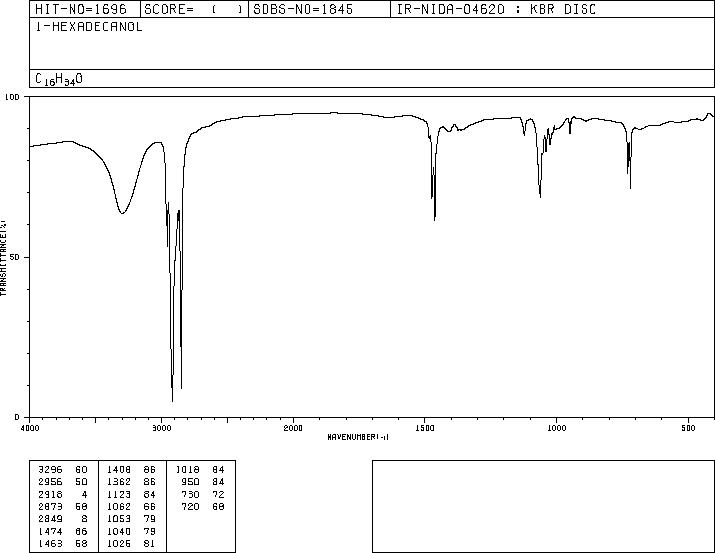Click the 500 x-axis tick label
715x553 pixels.
click(x=689, y=428)
